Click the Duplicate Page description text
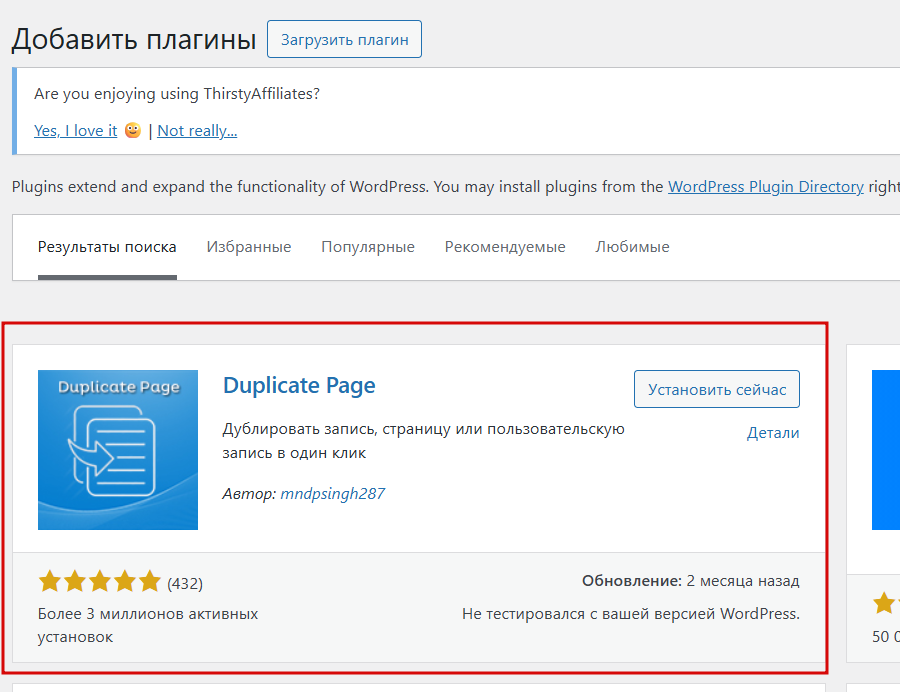Viewport: 900px width, 692px height. point(424,441)
